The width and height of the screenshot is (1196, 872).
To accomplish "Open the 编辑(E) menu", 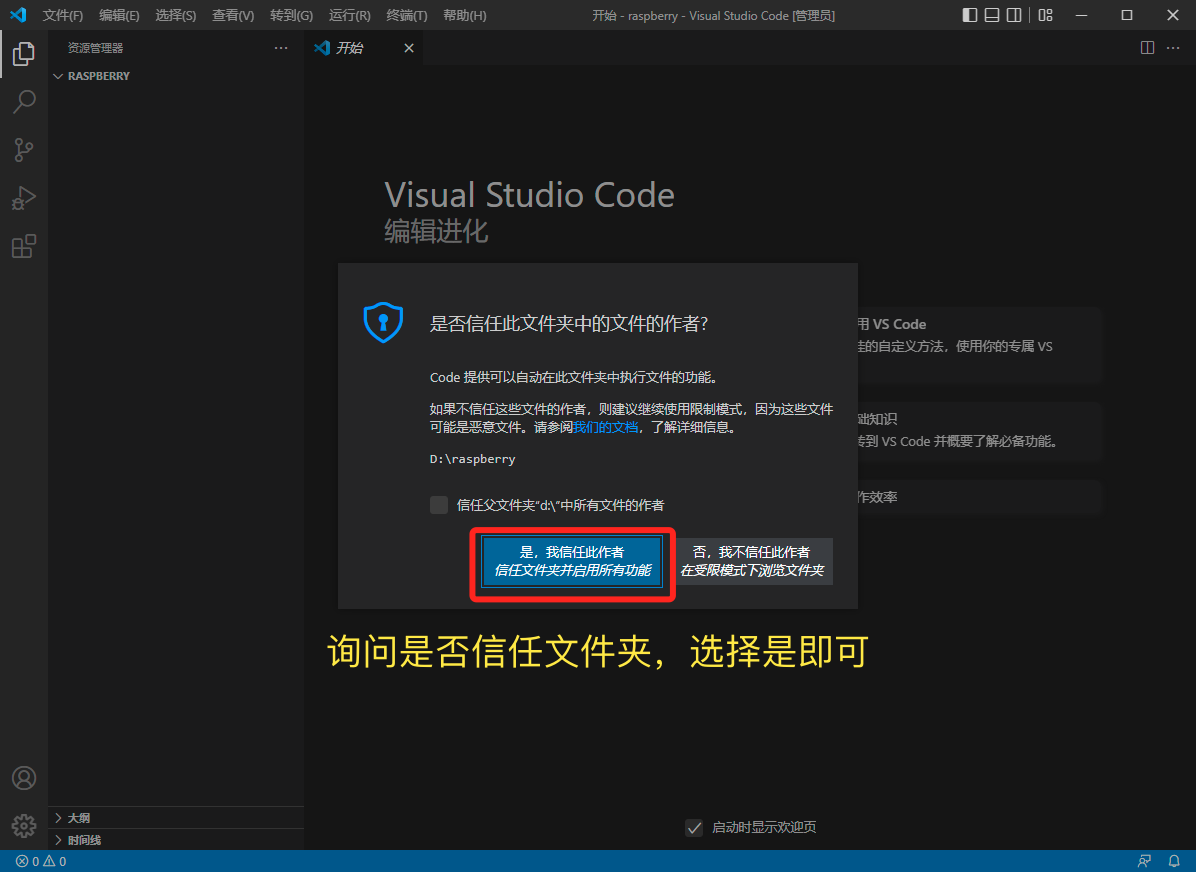I will [x=119, y=15].
